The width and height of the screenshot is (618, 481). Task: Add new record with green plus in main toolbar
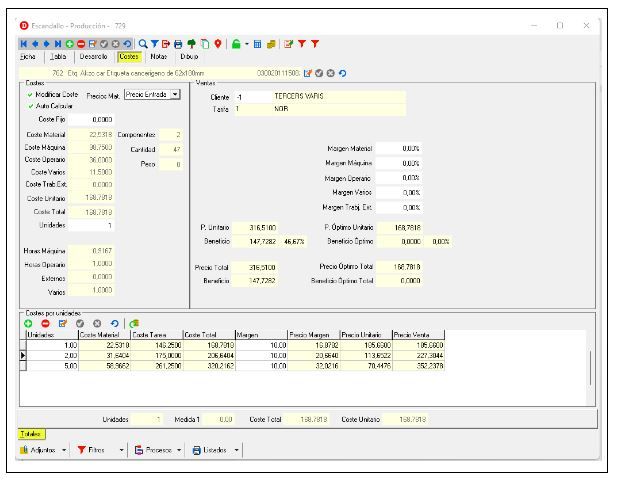[x=69, y=44]
